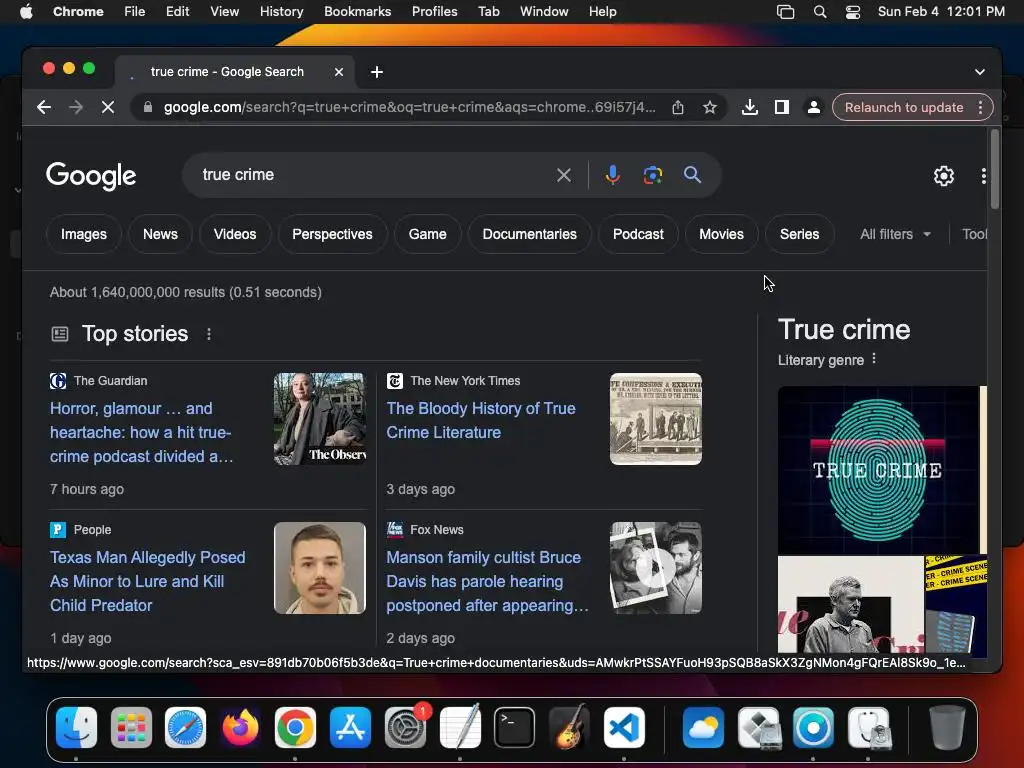1024x768 pixels.
Task: Select the Documentaries filter chip
Action: tap(530, 234)
